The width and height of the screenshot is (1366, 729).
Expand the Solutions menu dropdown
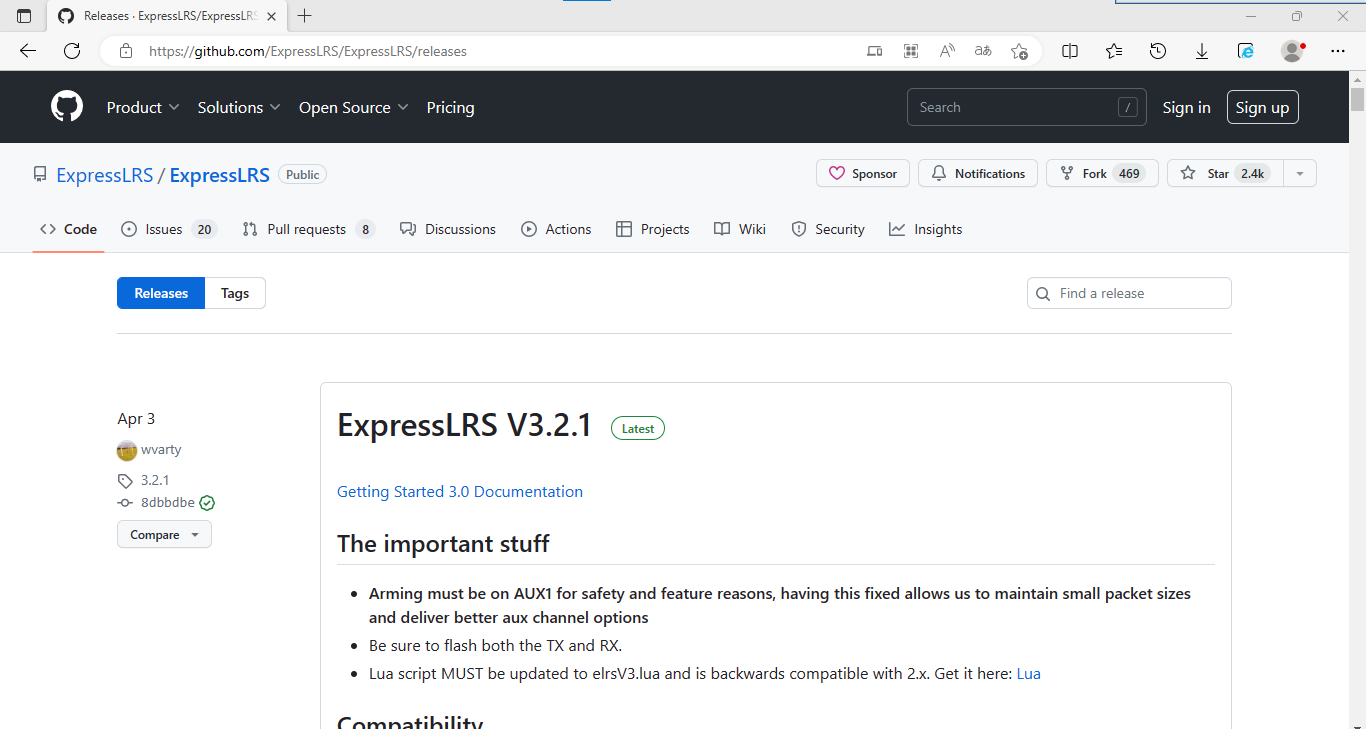coord(239,108)
